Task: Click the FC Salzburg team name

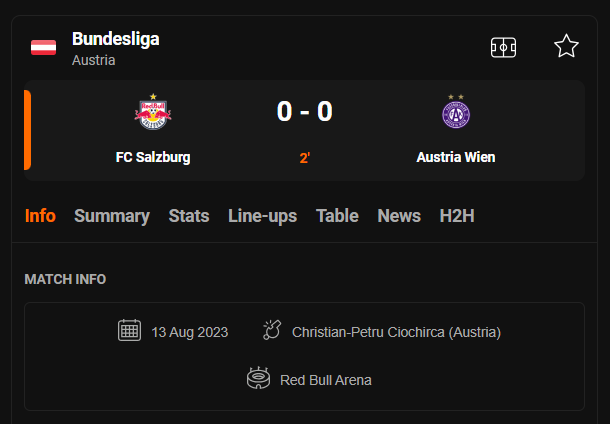Action: coord(153,157)
